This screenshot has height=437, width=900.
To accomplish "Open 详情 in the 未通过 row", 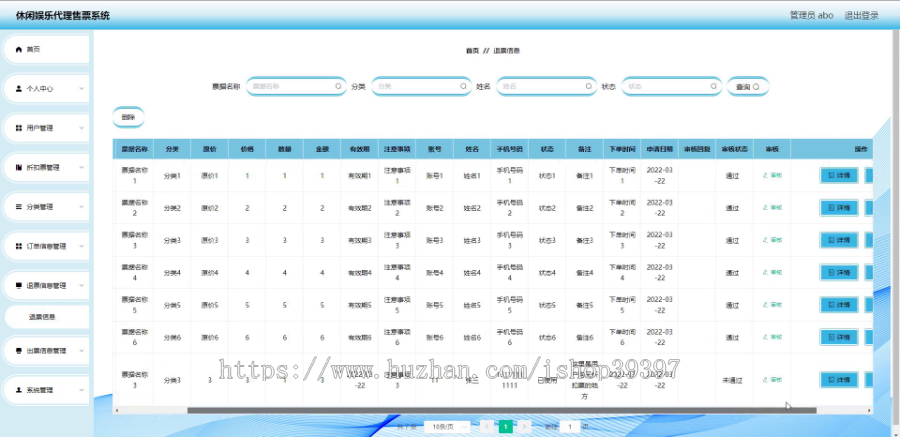I will (839, 380).
